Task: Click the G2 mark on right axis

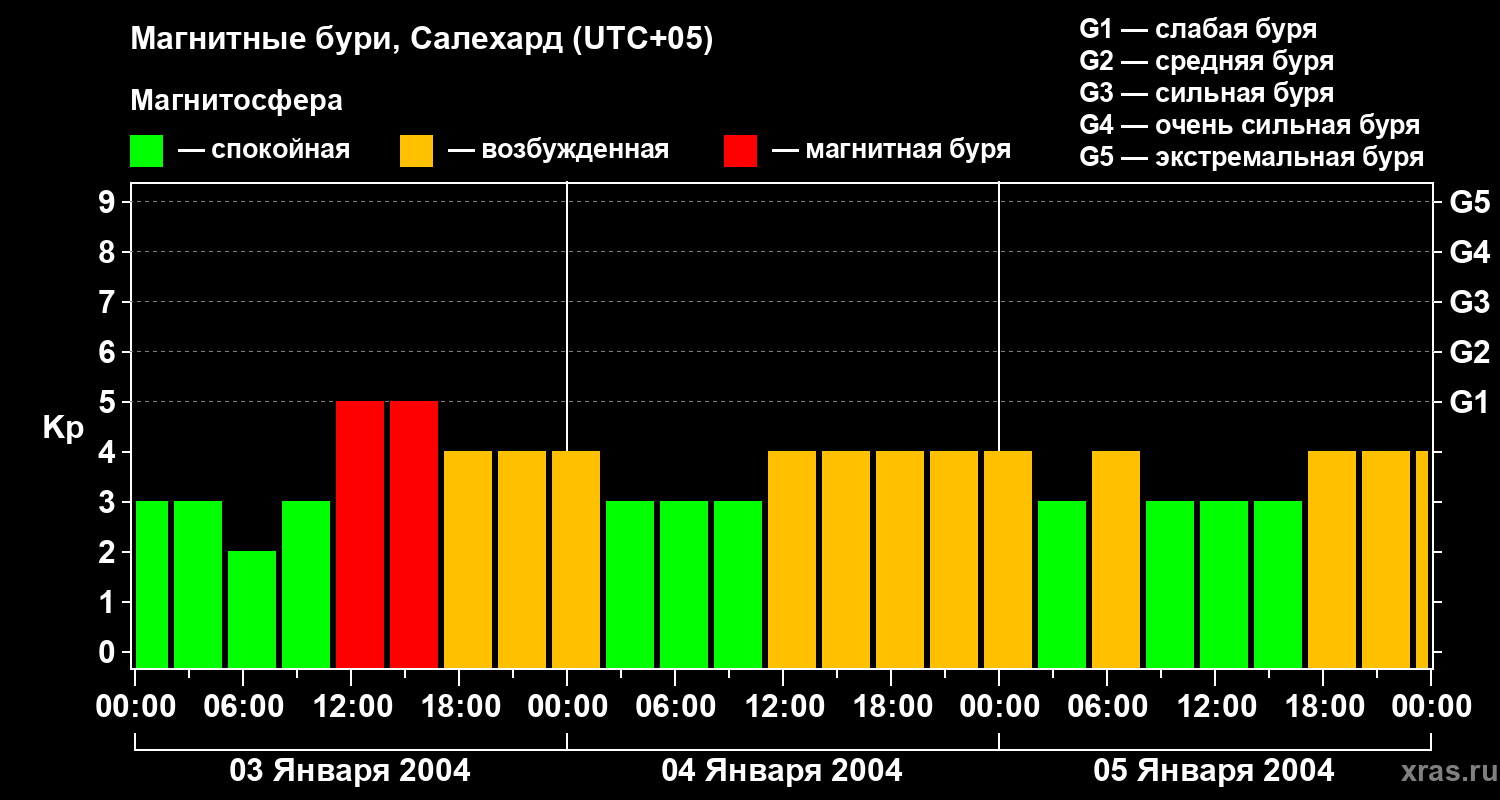Action: [x=1469, y=352]
